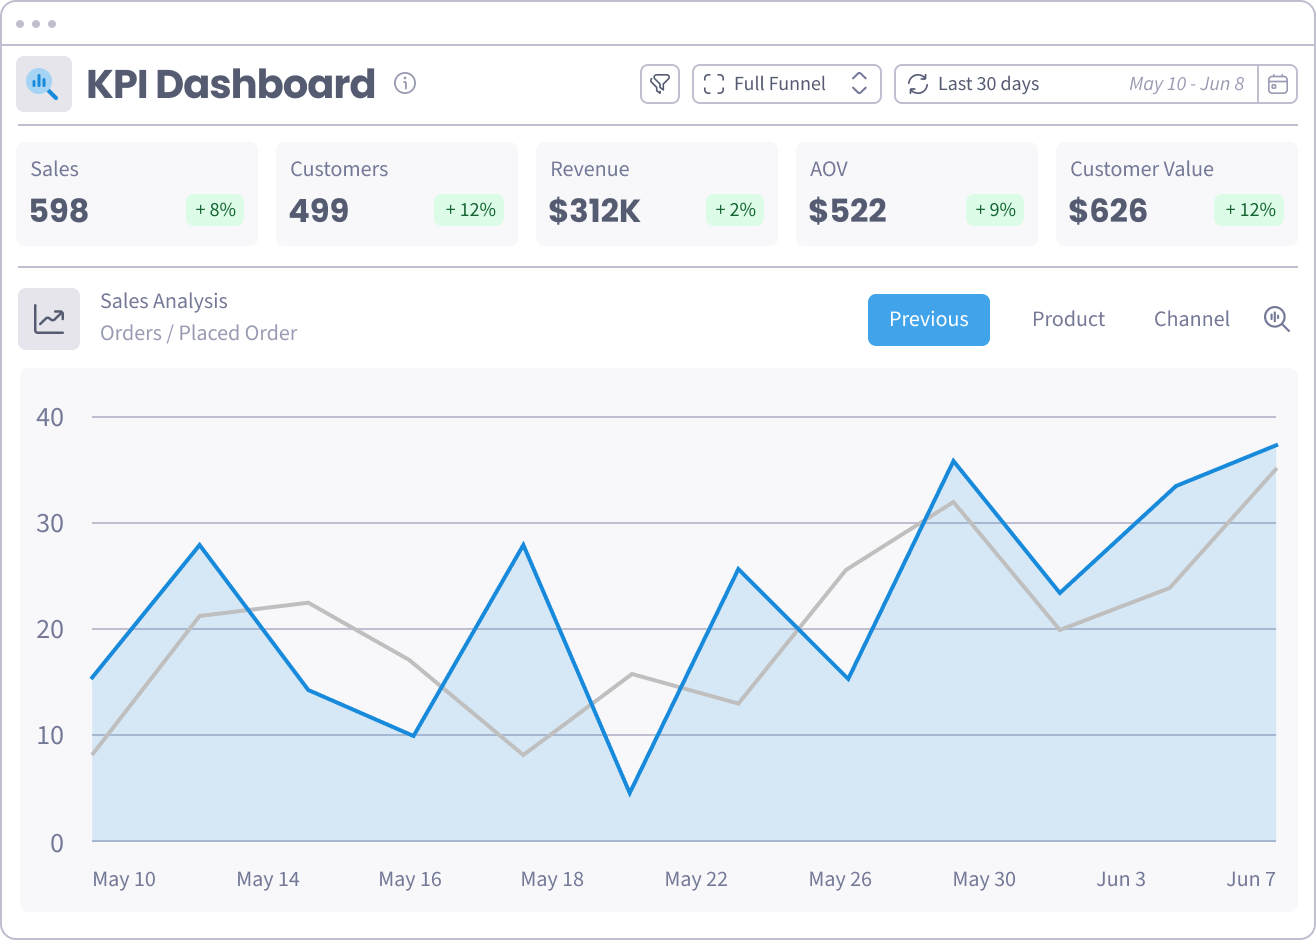Click the May 10 - Jun 8 date range

point(1186,84)
